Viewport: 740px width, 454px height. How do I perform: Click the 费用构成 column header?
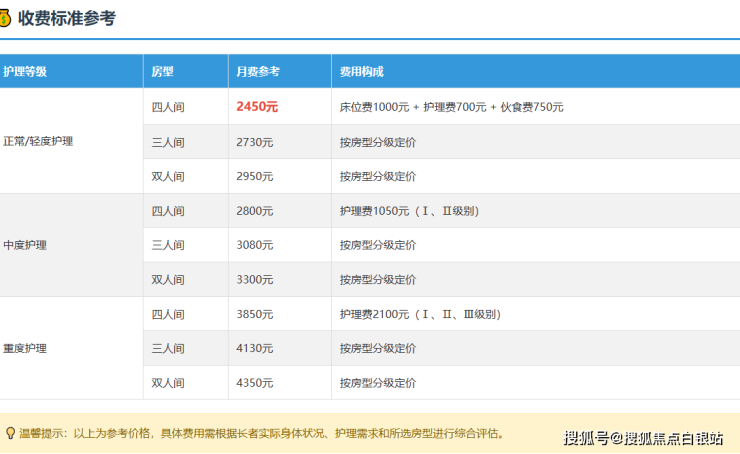(361, 72)
